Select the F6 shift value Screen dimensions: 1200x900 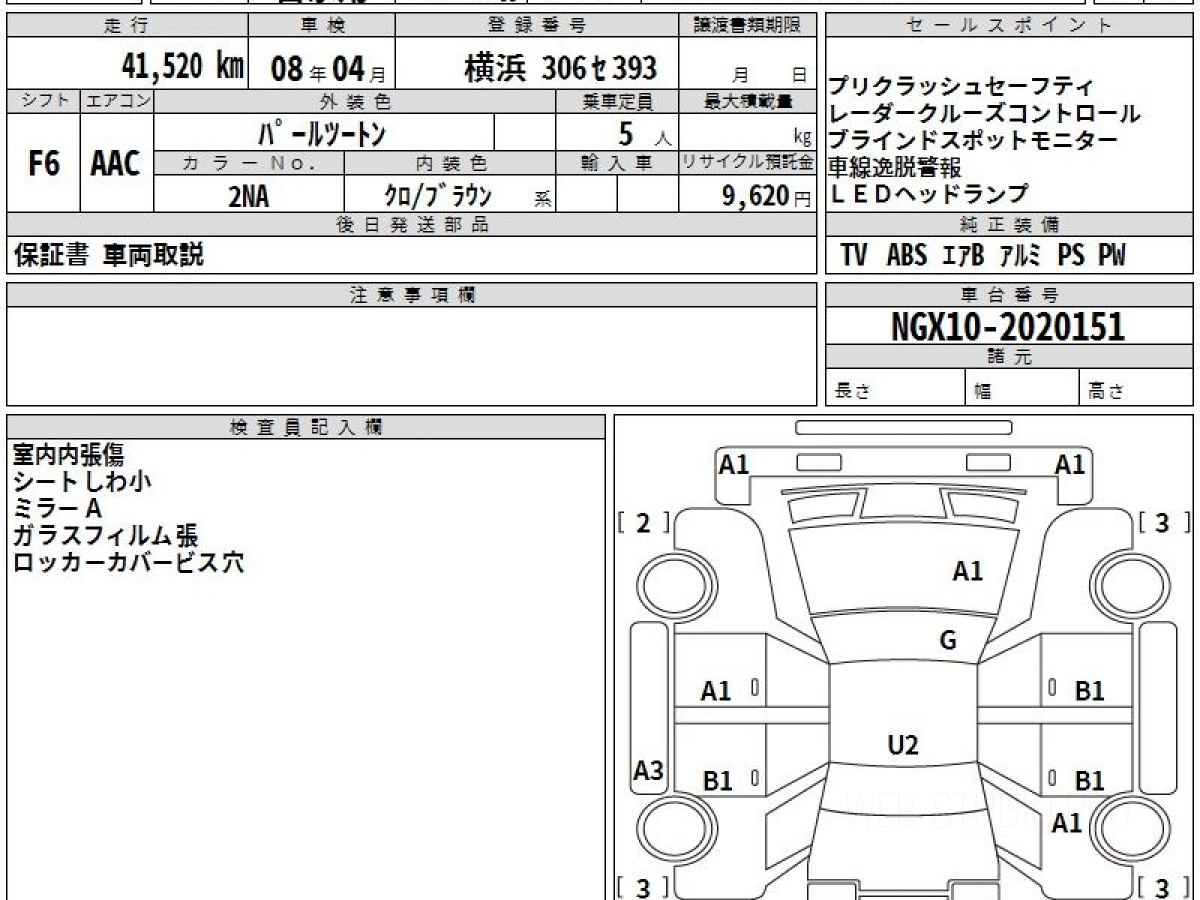pos(44,164)
